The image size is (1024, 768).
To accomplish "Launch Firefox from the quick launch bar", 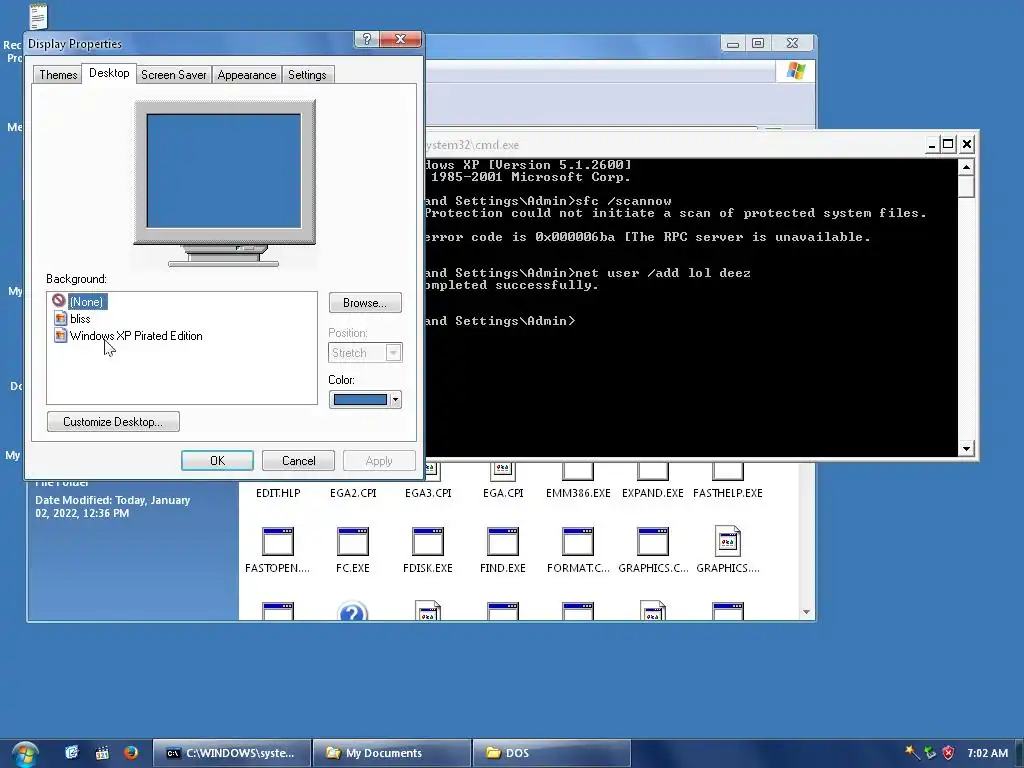I will [x=131, y=752].
